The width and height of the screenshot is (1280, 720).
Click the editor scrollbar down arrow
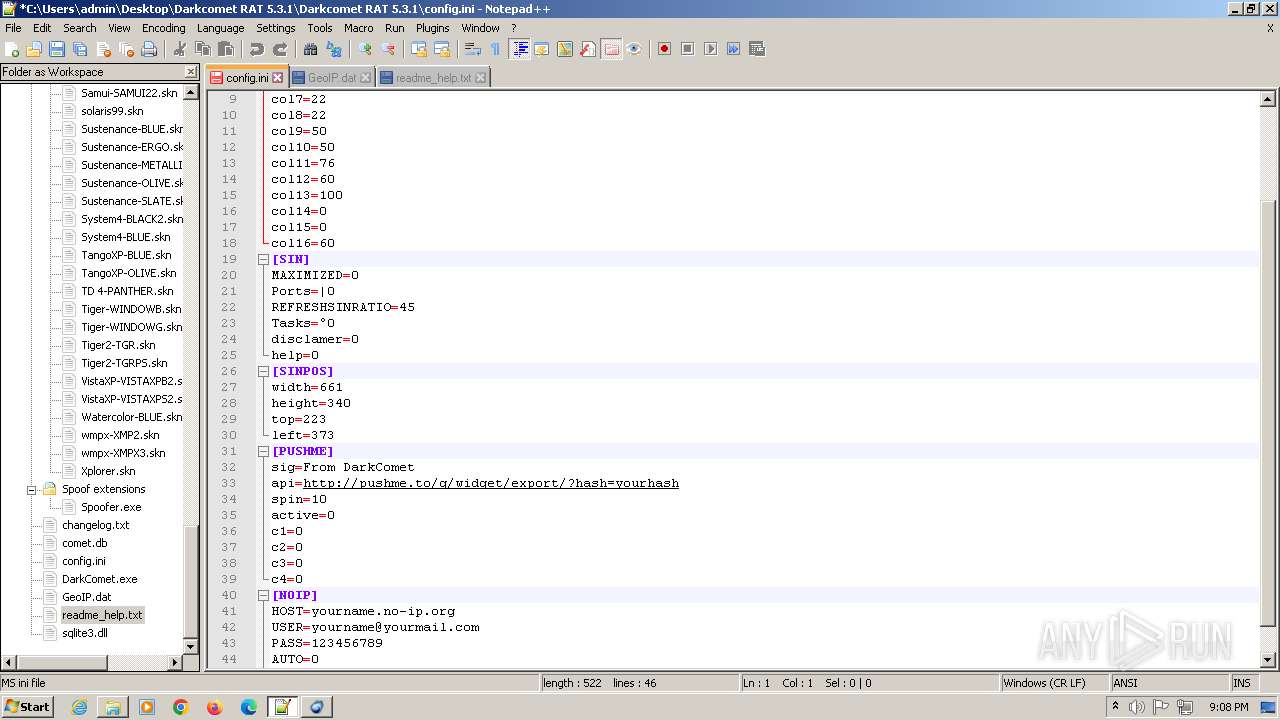tap(1268, 660)
